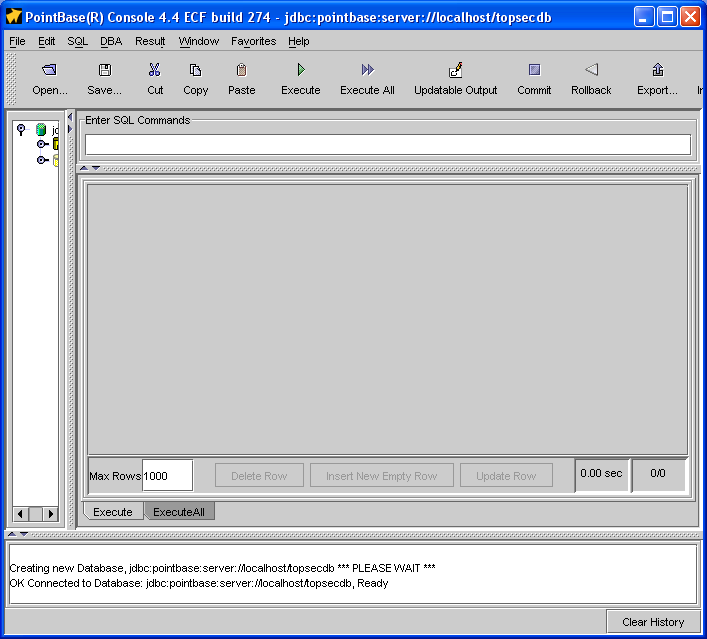Maximize the PointBase Console window
707x639 pixels.
pos(667,17)
